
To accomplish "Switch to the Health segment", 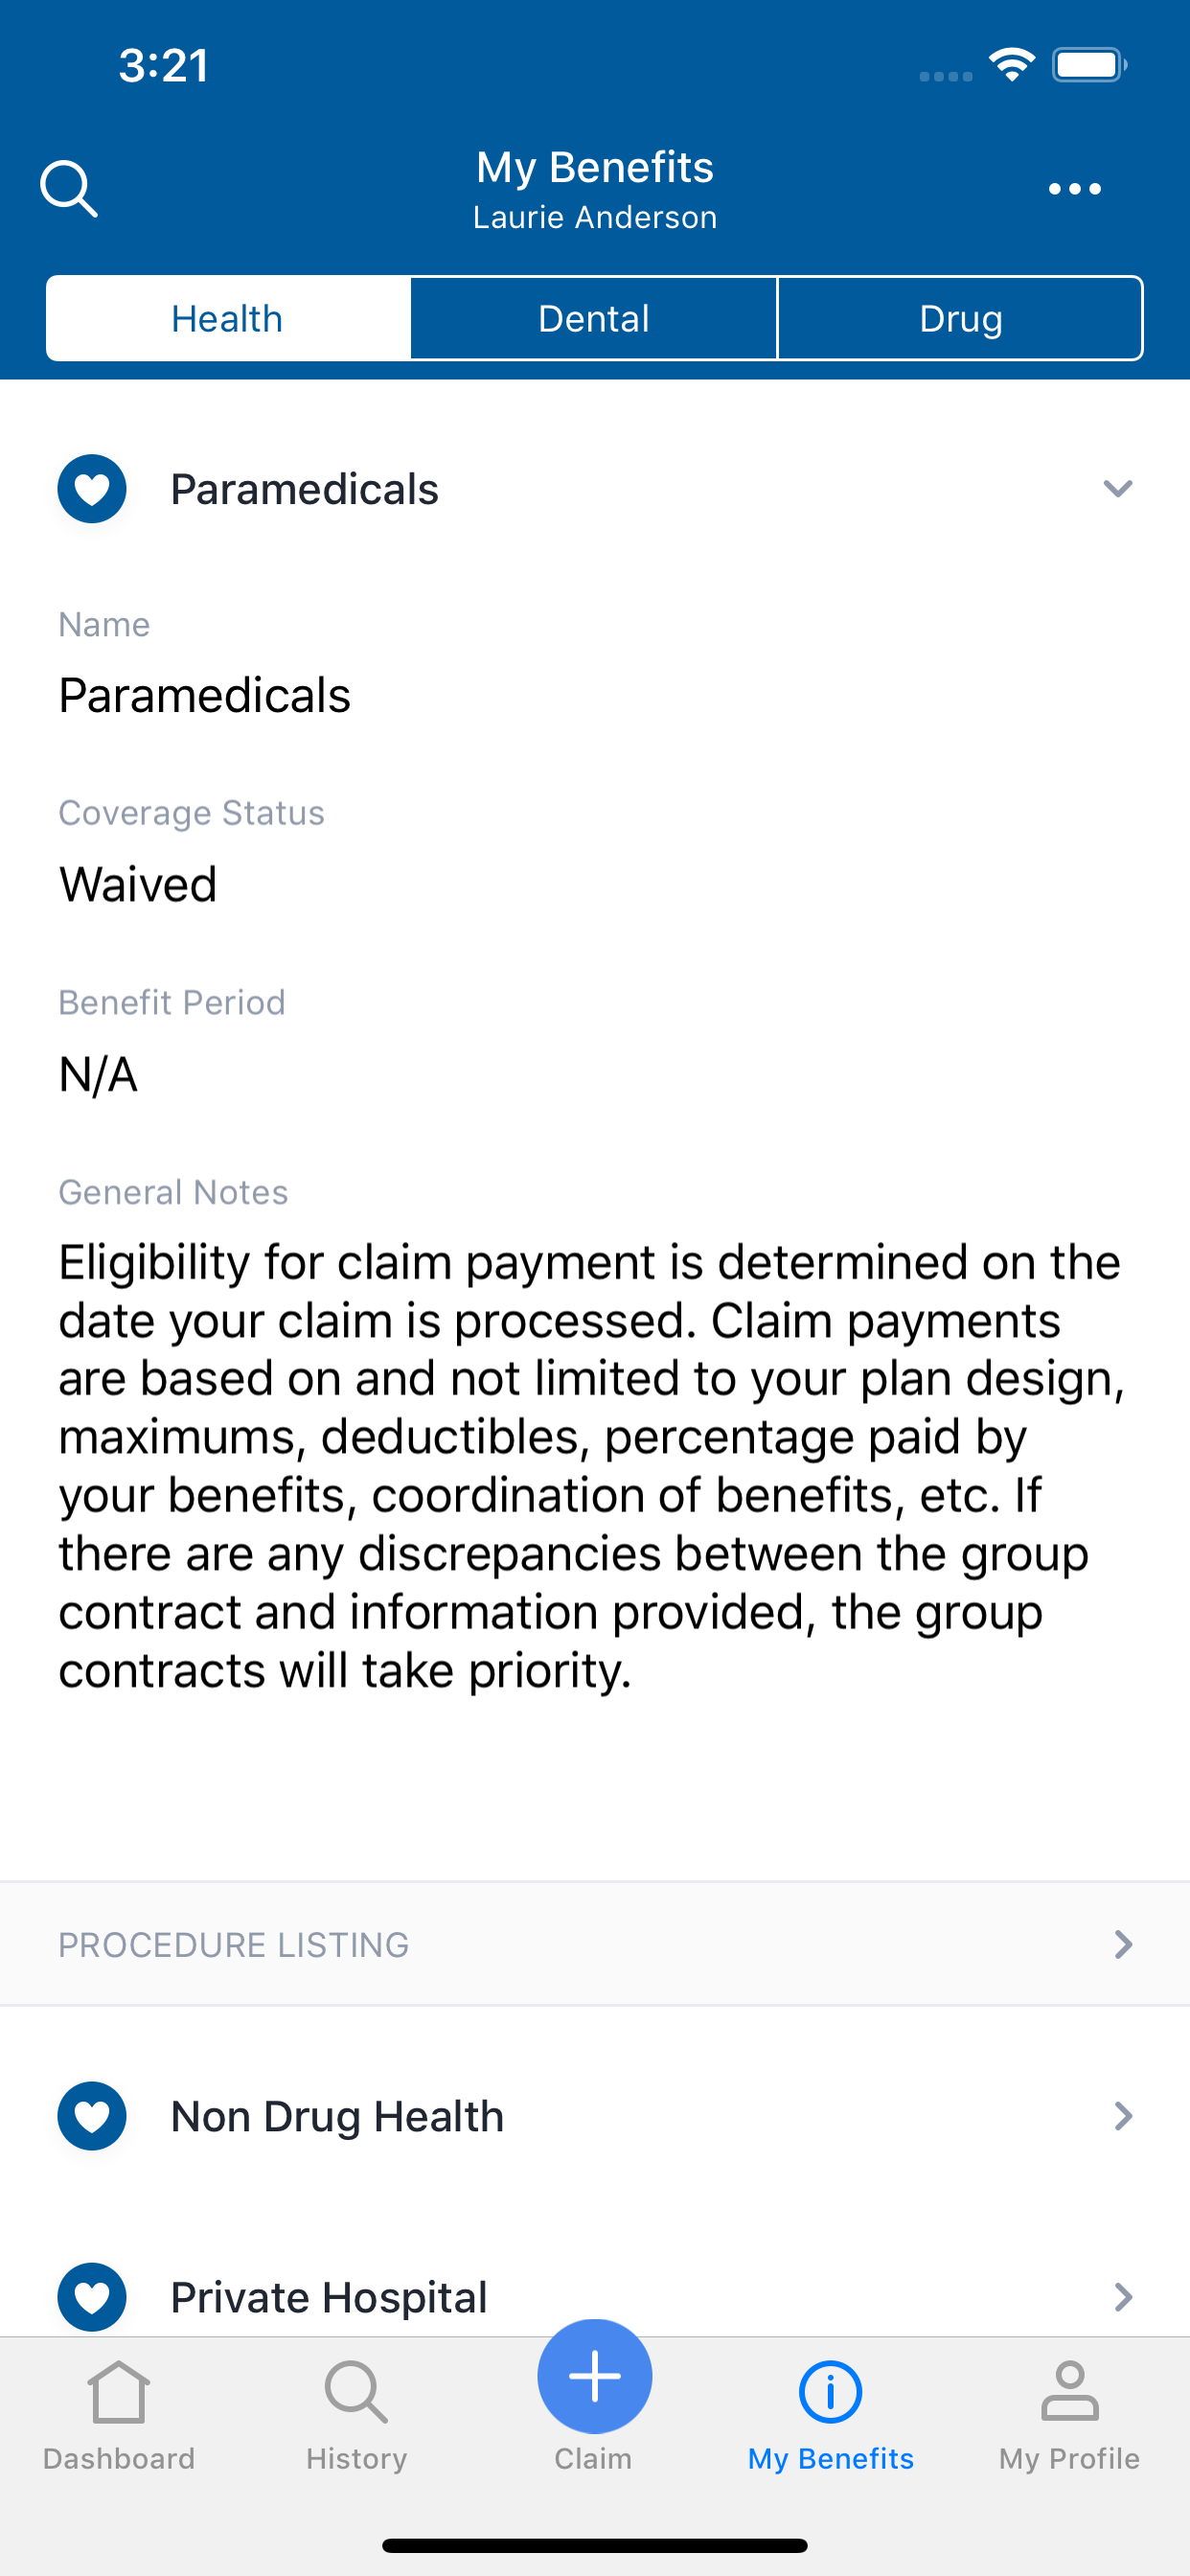I will (228, 318).
